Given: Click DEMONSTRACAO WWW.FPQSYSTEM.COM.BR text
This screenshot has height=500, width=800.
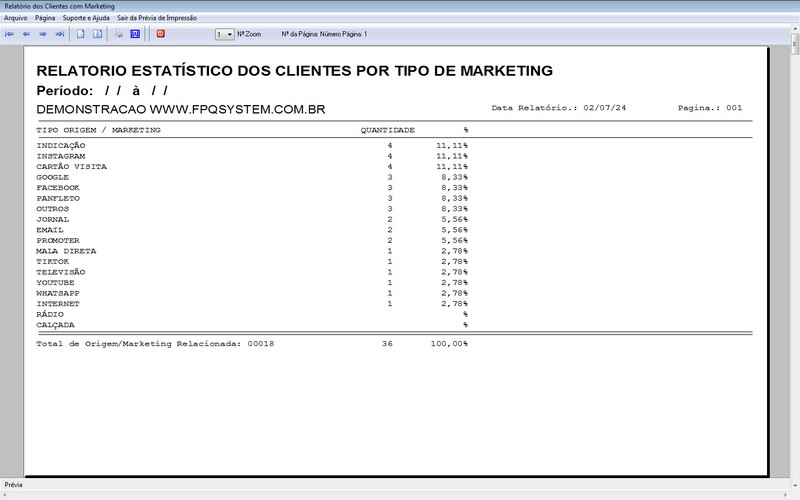Looking at the screenshot, I should pyautogui.click(x=181, y=110).
